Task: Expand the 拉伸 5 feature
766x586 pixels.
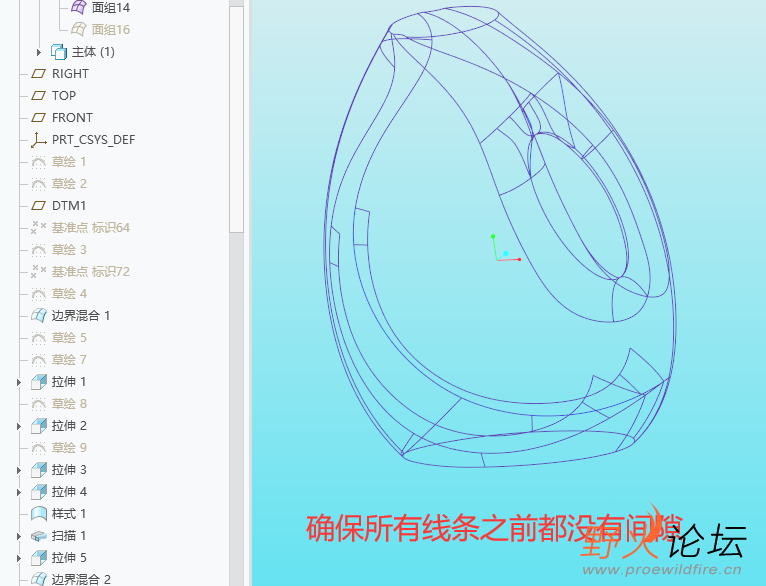Action: 19,558
